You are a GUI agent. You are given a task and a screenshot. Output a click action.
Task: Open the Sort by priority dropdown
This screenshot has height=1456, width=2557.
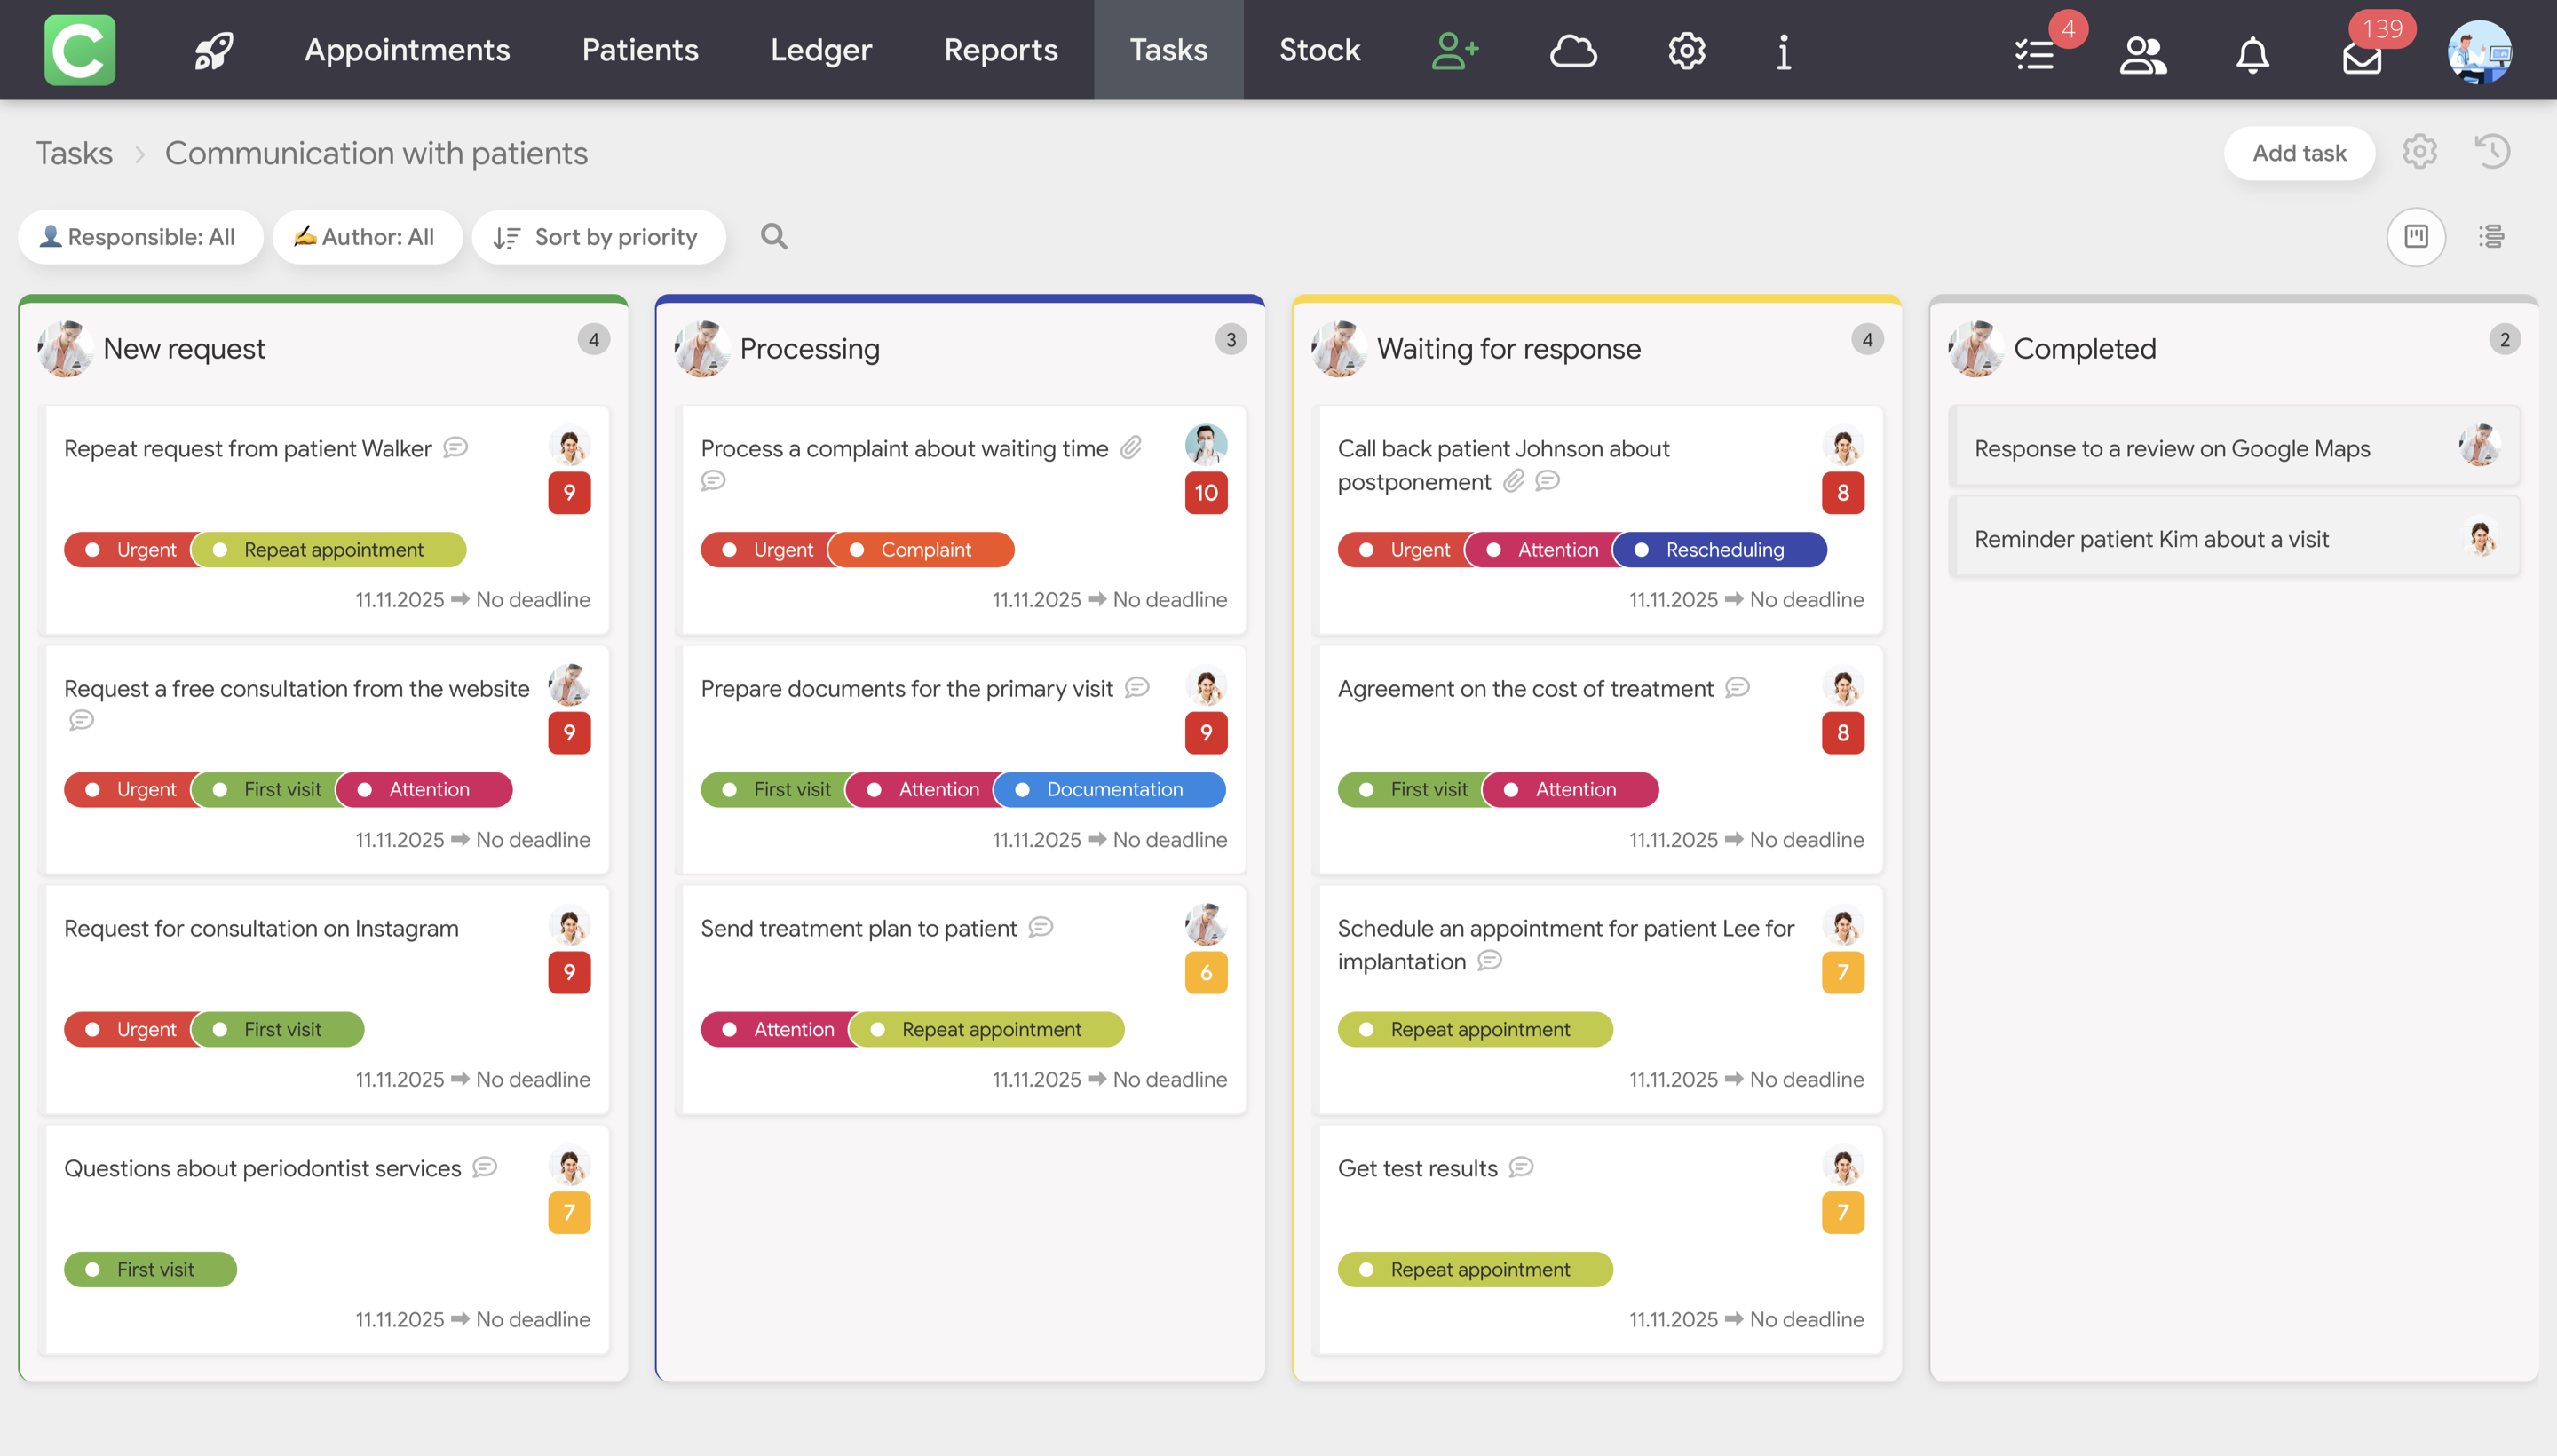pos(598,237)
